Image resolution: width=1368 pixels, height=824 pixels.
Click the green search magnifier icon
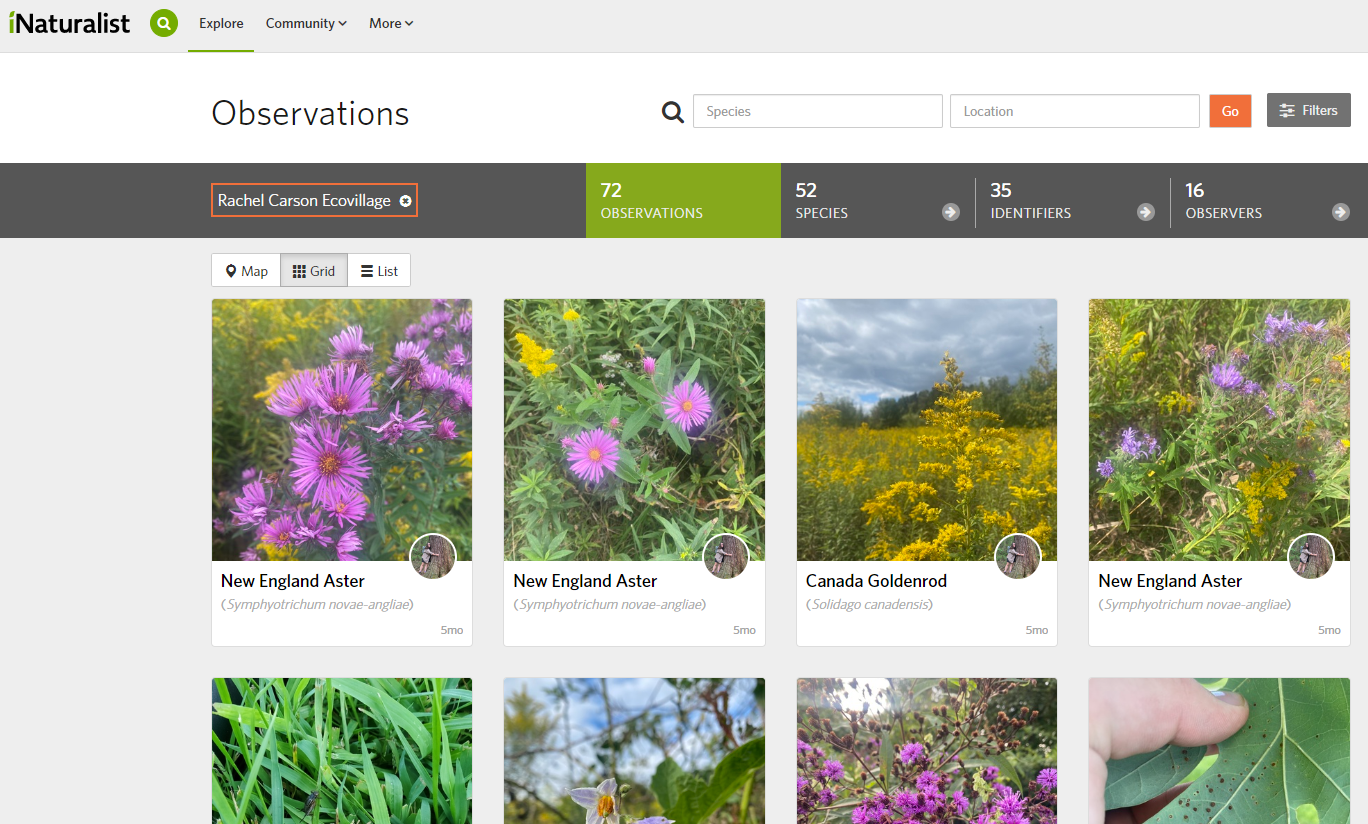click(x=164, y=23)
